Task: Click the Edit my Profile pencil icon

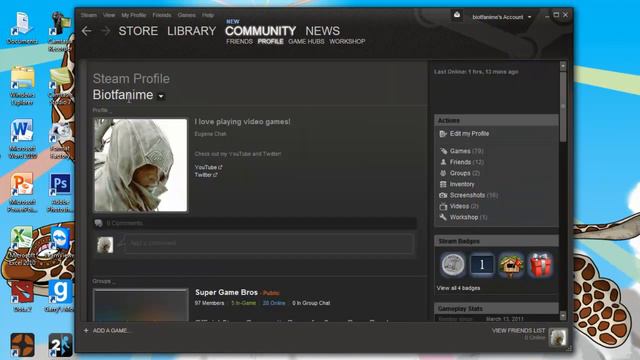Action: (x=443, y=133)
